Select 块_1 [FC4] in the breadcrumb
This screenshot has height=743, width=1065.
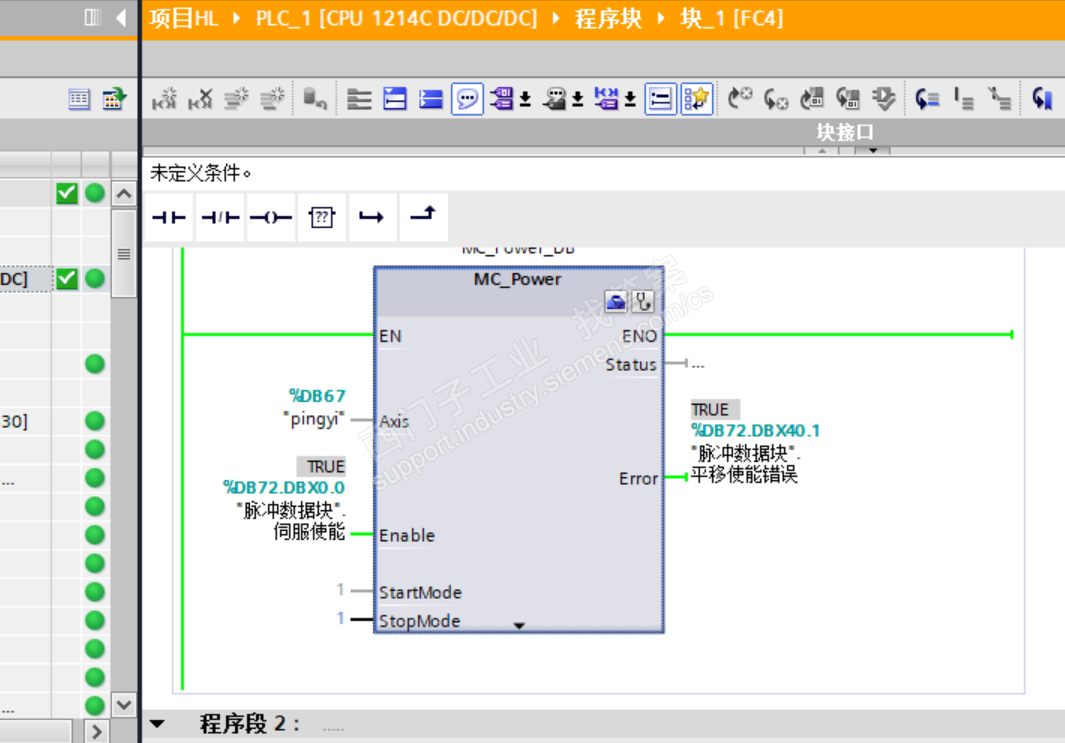732,18
